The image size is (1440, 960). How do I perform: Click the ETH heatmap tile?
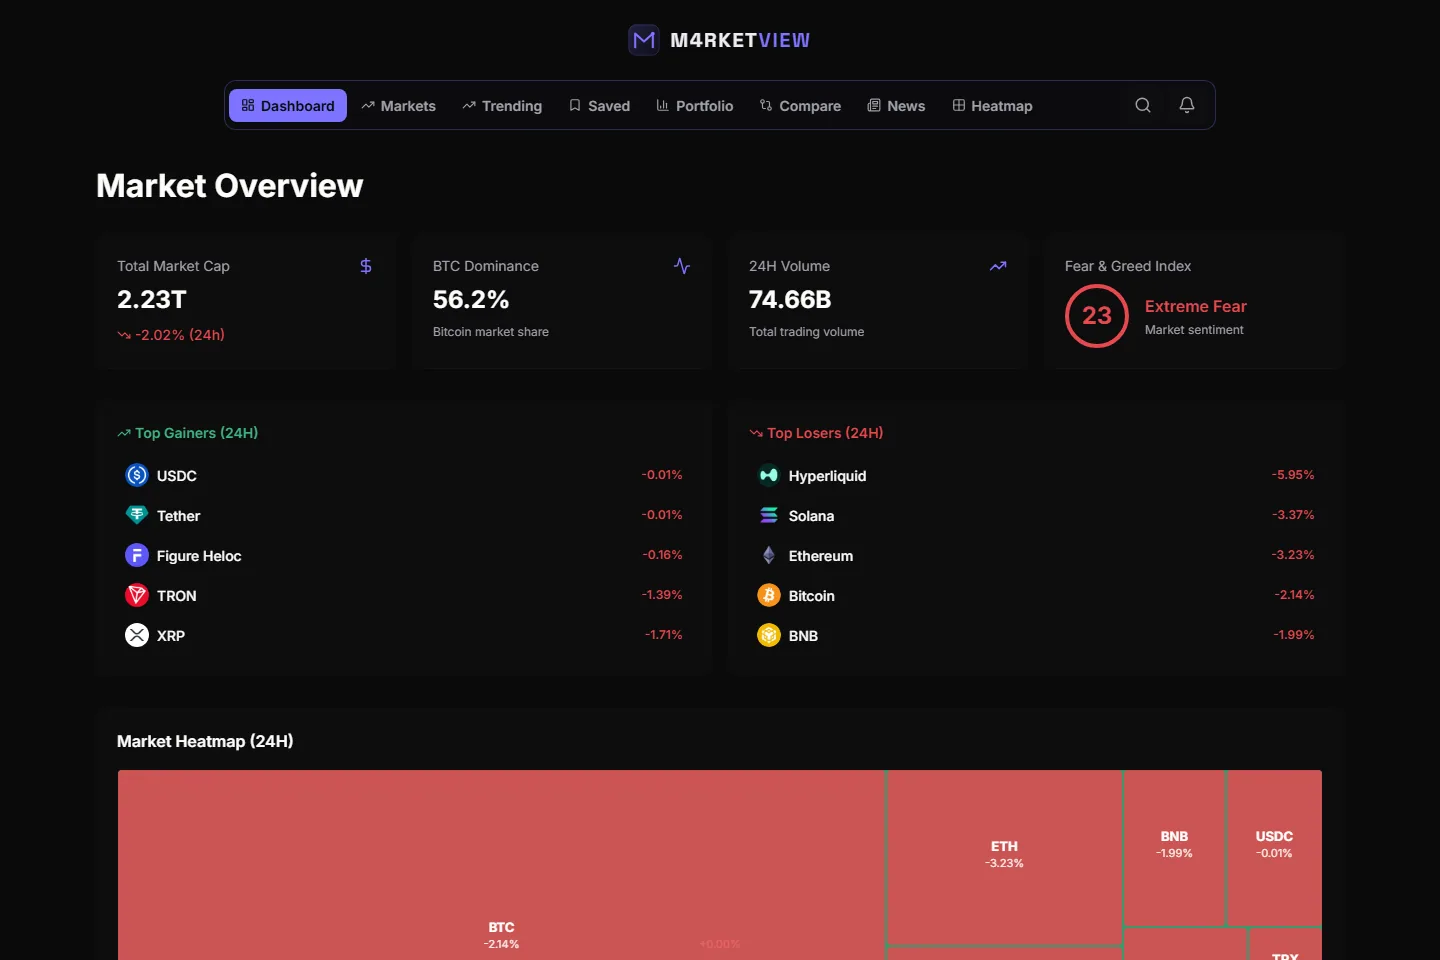pos(1004,856)
